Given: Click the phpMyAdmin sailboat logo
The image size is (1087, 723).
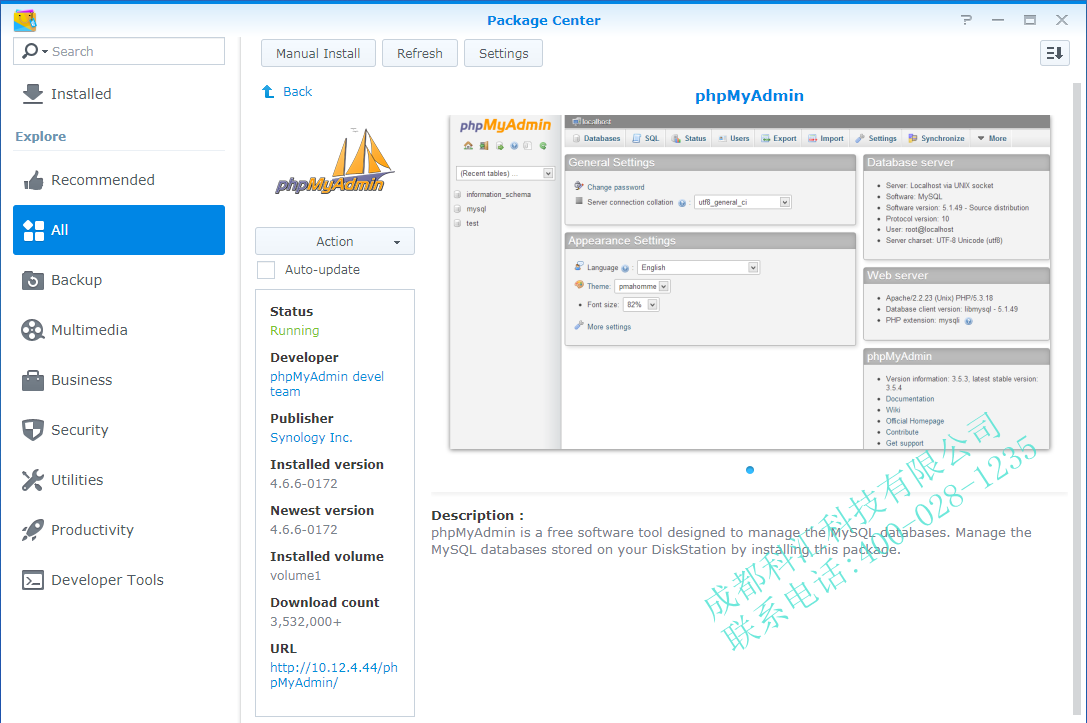Looking at the screenshot, I should (x=335, y=161).
